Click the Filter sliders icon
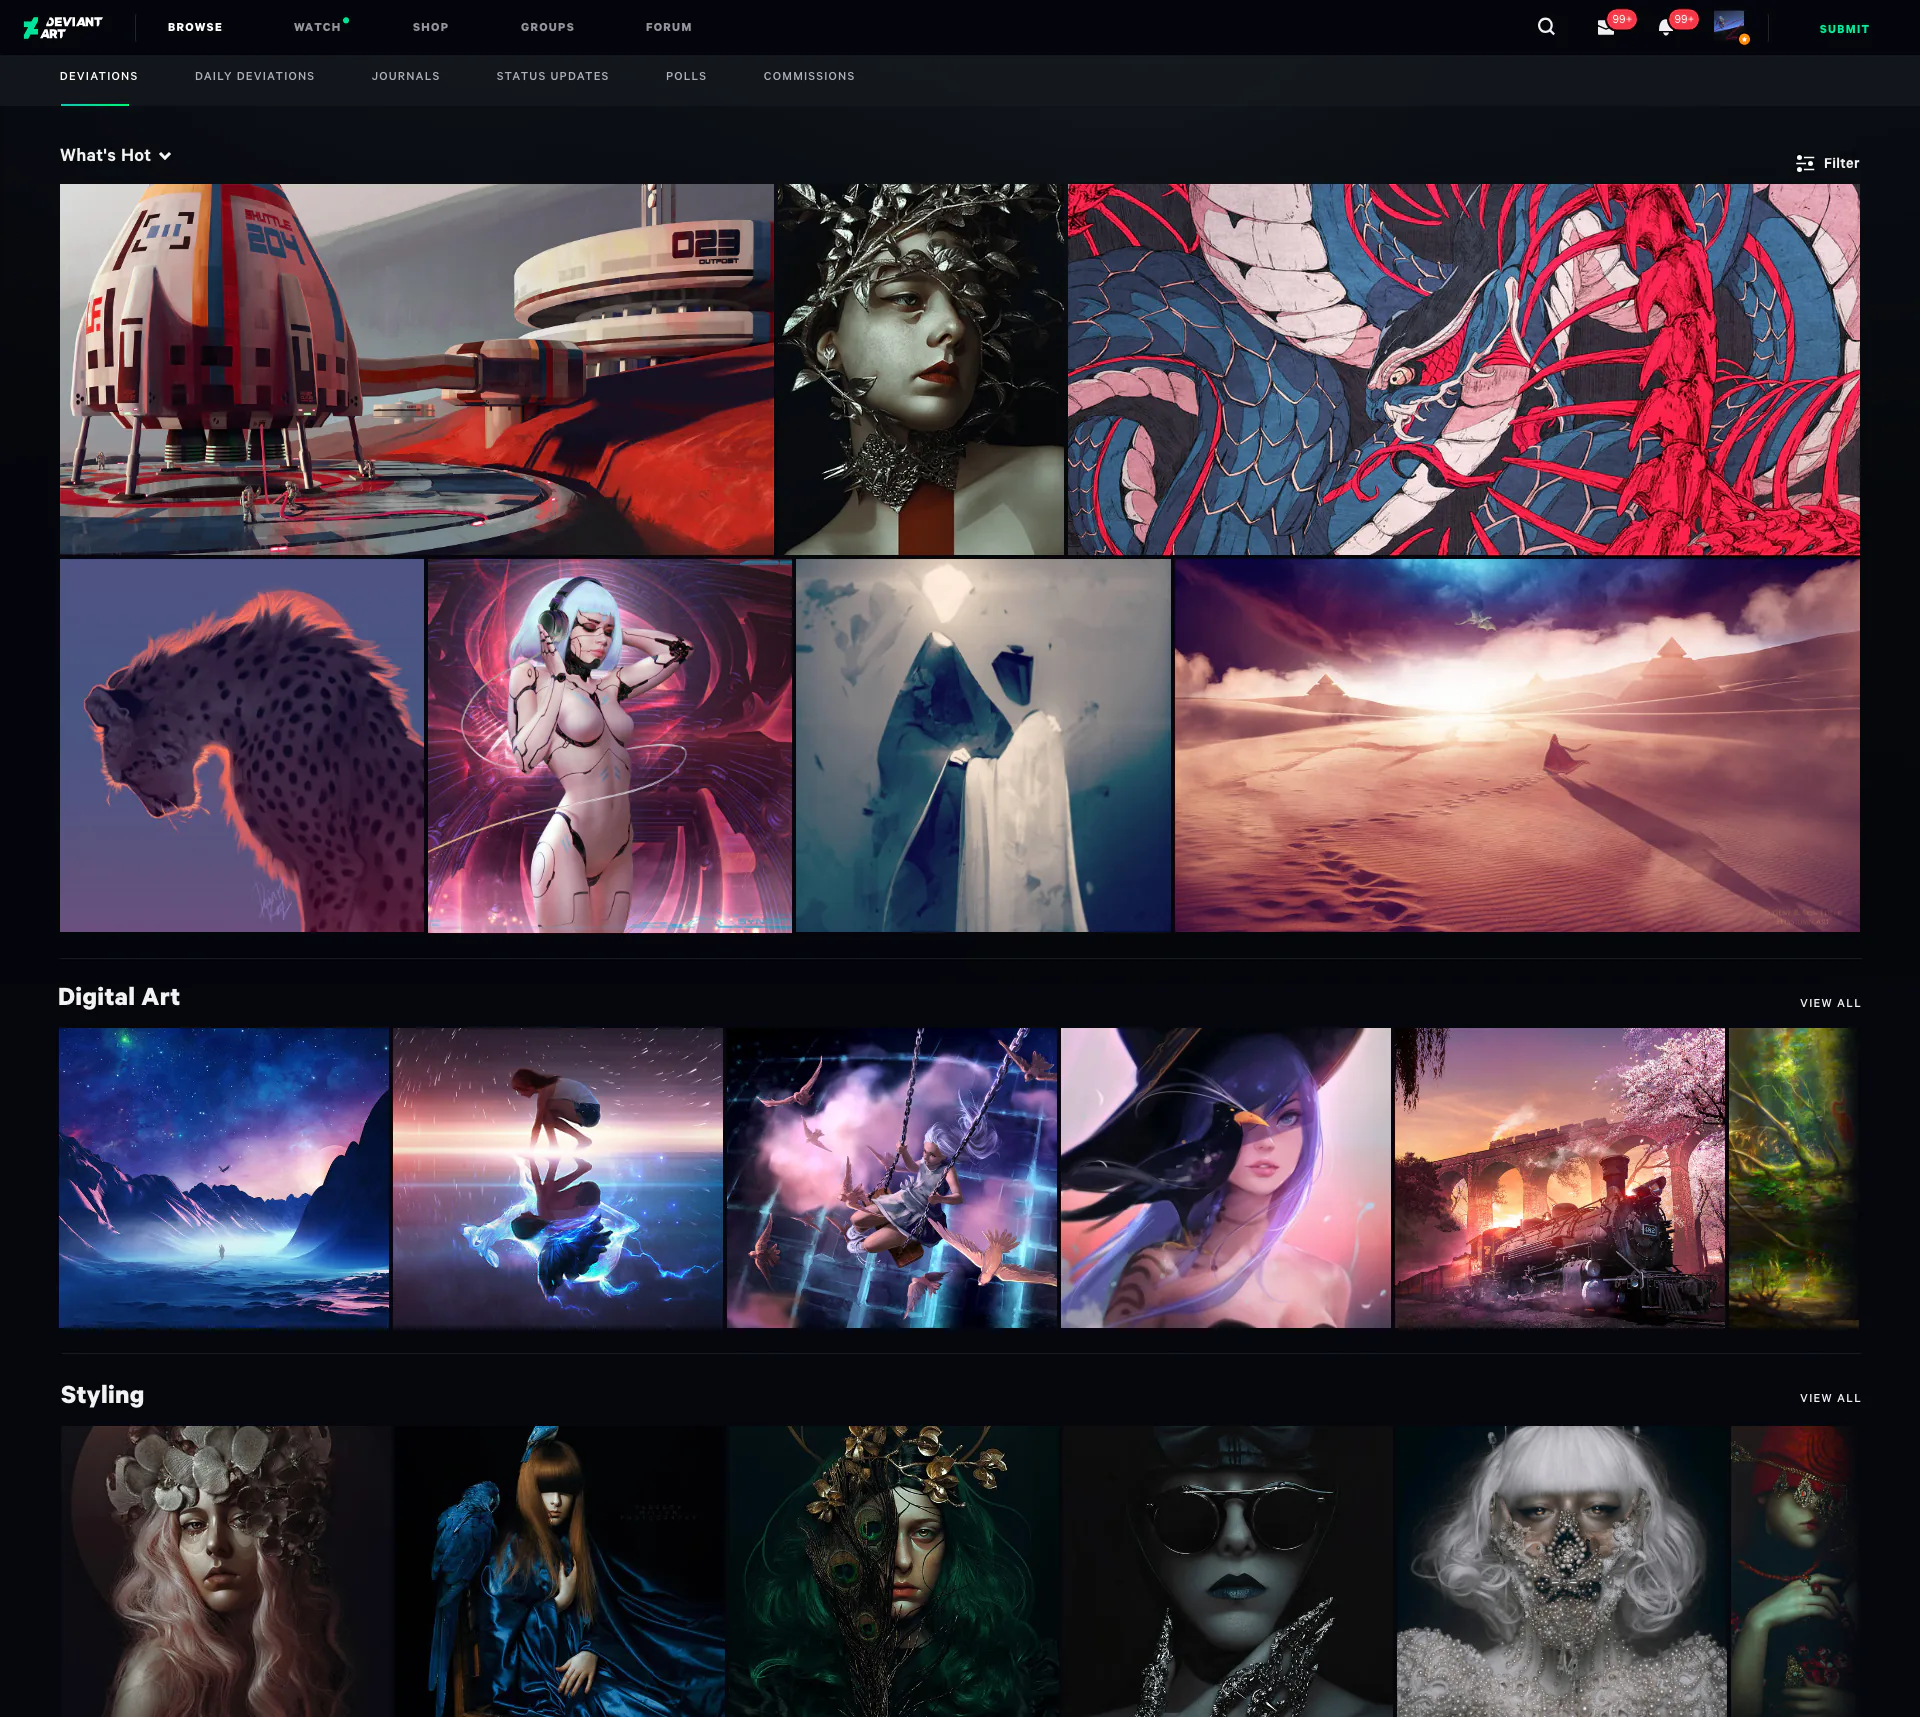This screenshot has height=1717, width=1920. coord(1805,163)
